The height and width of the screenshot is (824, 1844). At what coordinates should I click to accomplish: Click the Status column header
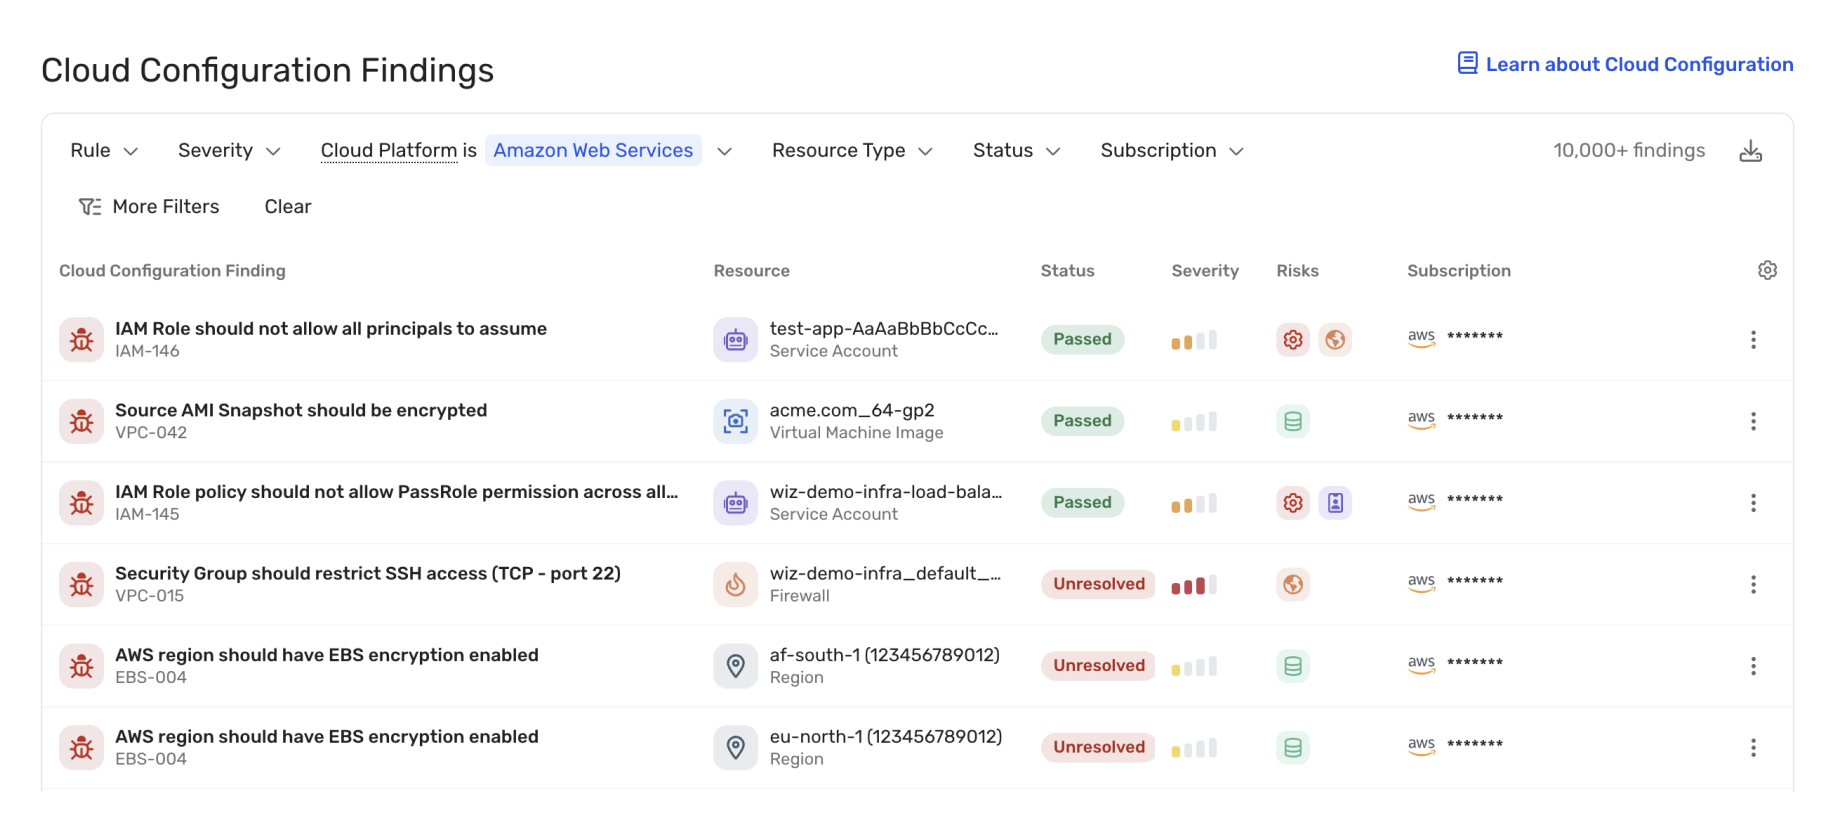pyautogui.click(x=1067, y=271)
